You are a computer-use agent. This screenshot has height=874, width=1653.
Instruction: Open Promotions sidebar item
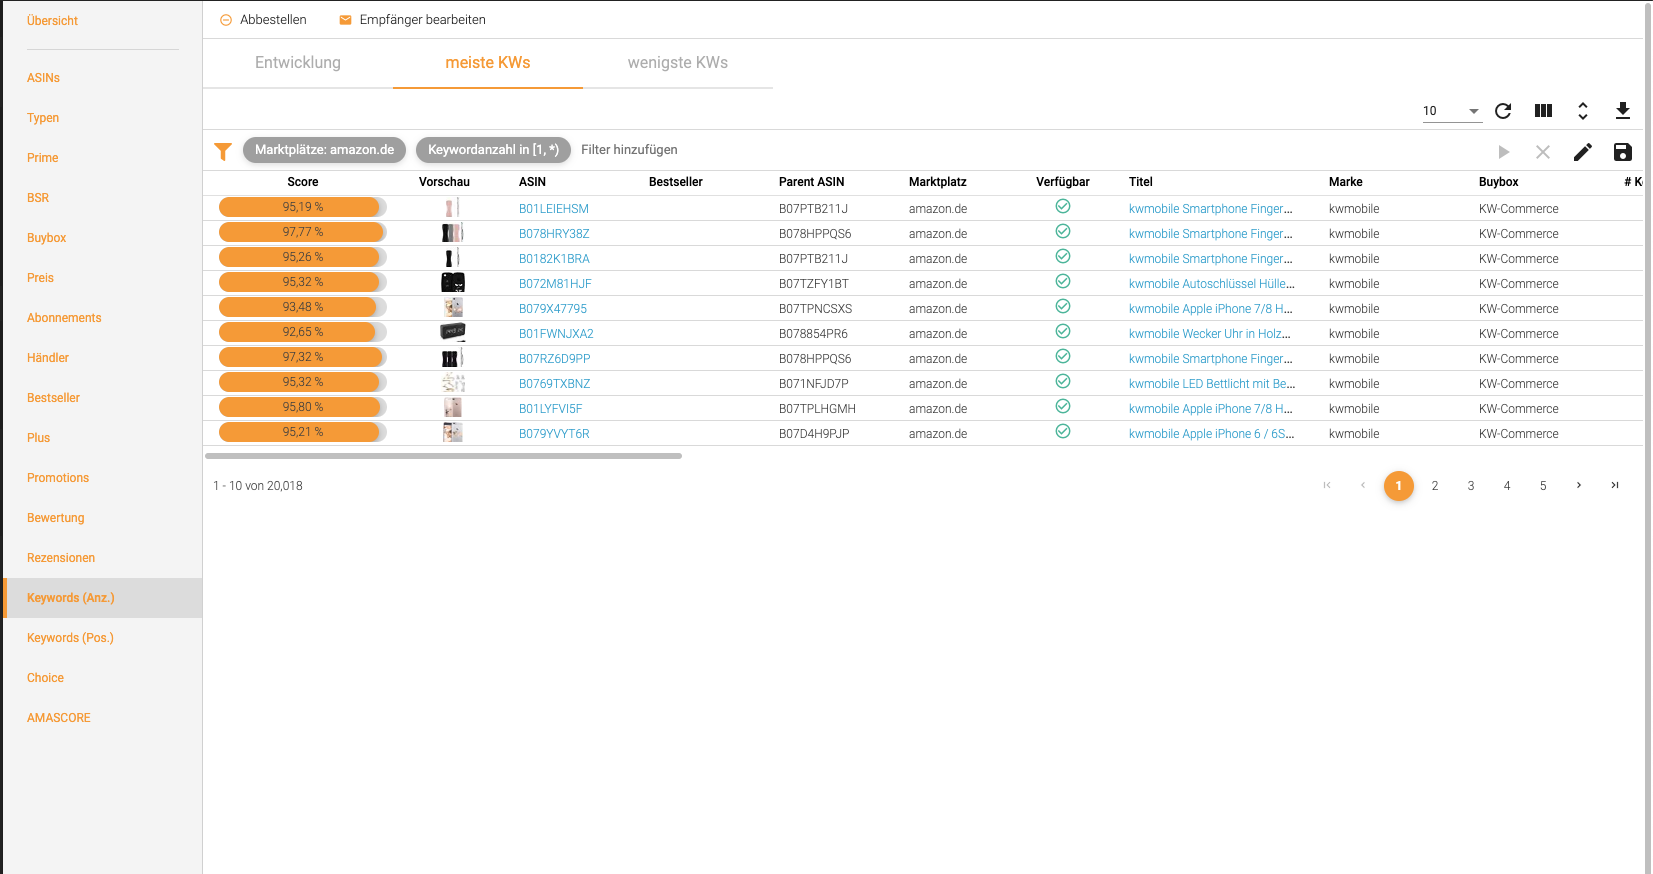click(58, 478)
